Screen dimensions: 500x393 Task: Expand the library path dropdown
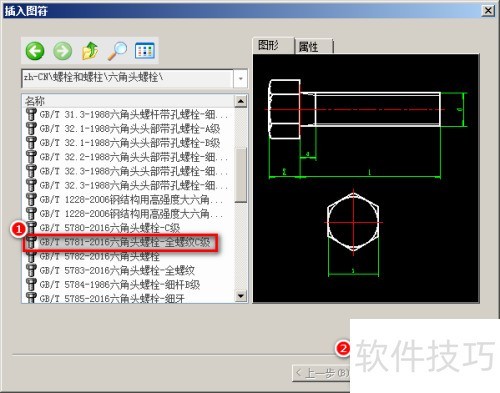240,79
